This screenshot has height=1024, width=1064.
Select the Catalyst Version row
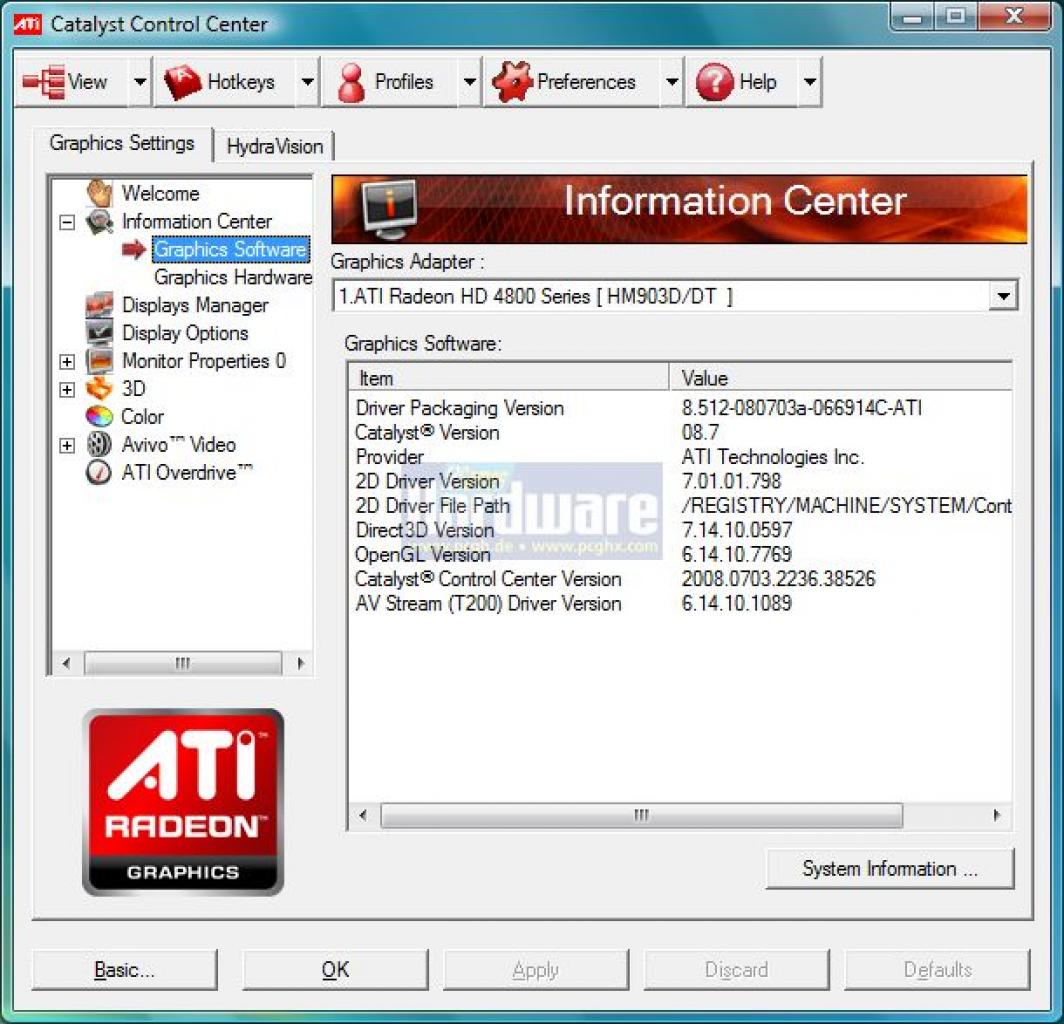pos(681,432)
